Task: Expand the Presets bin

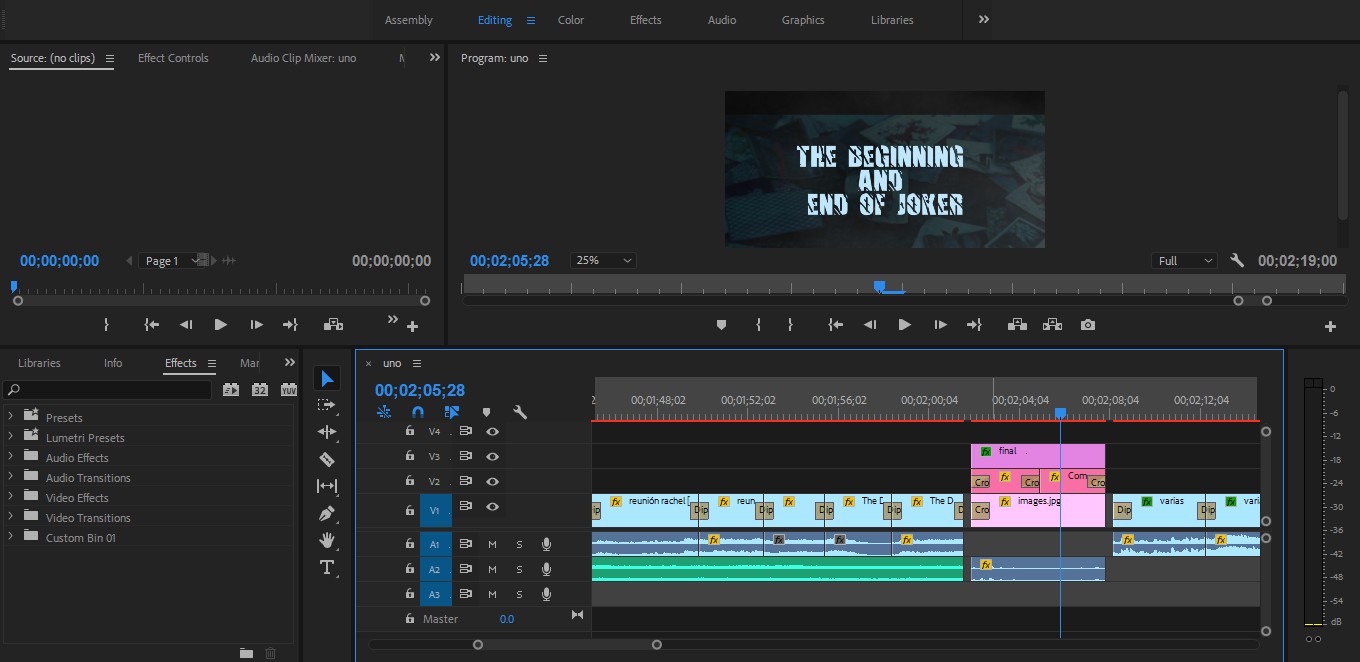Action: 11,416
